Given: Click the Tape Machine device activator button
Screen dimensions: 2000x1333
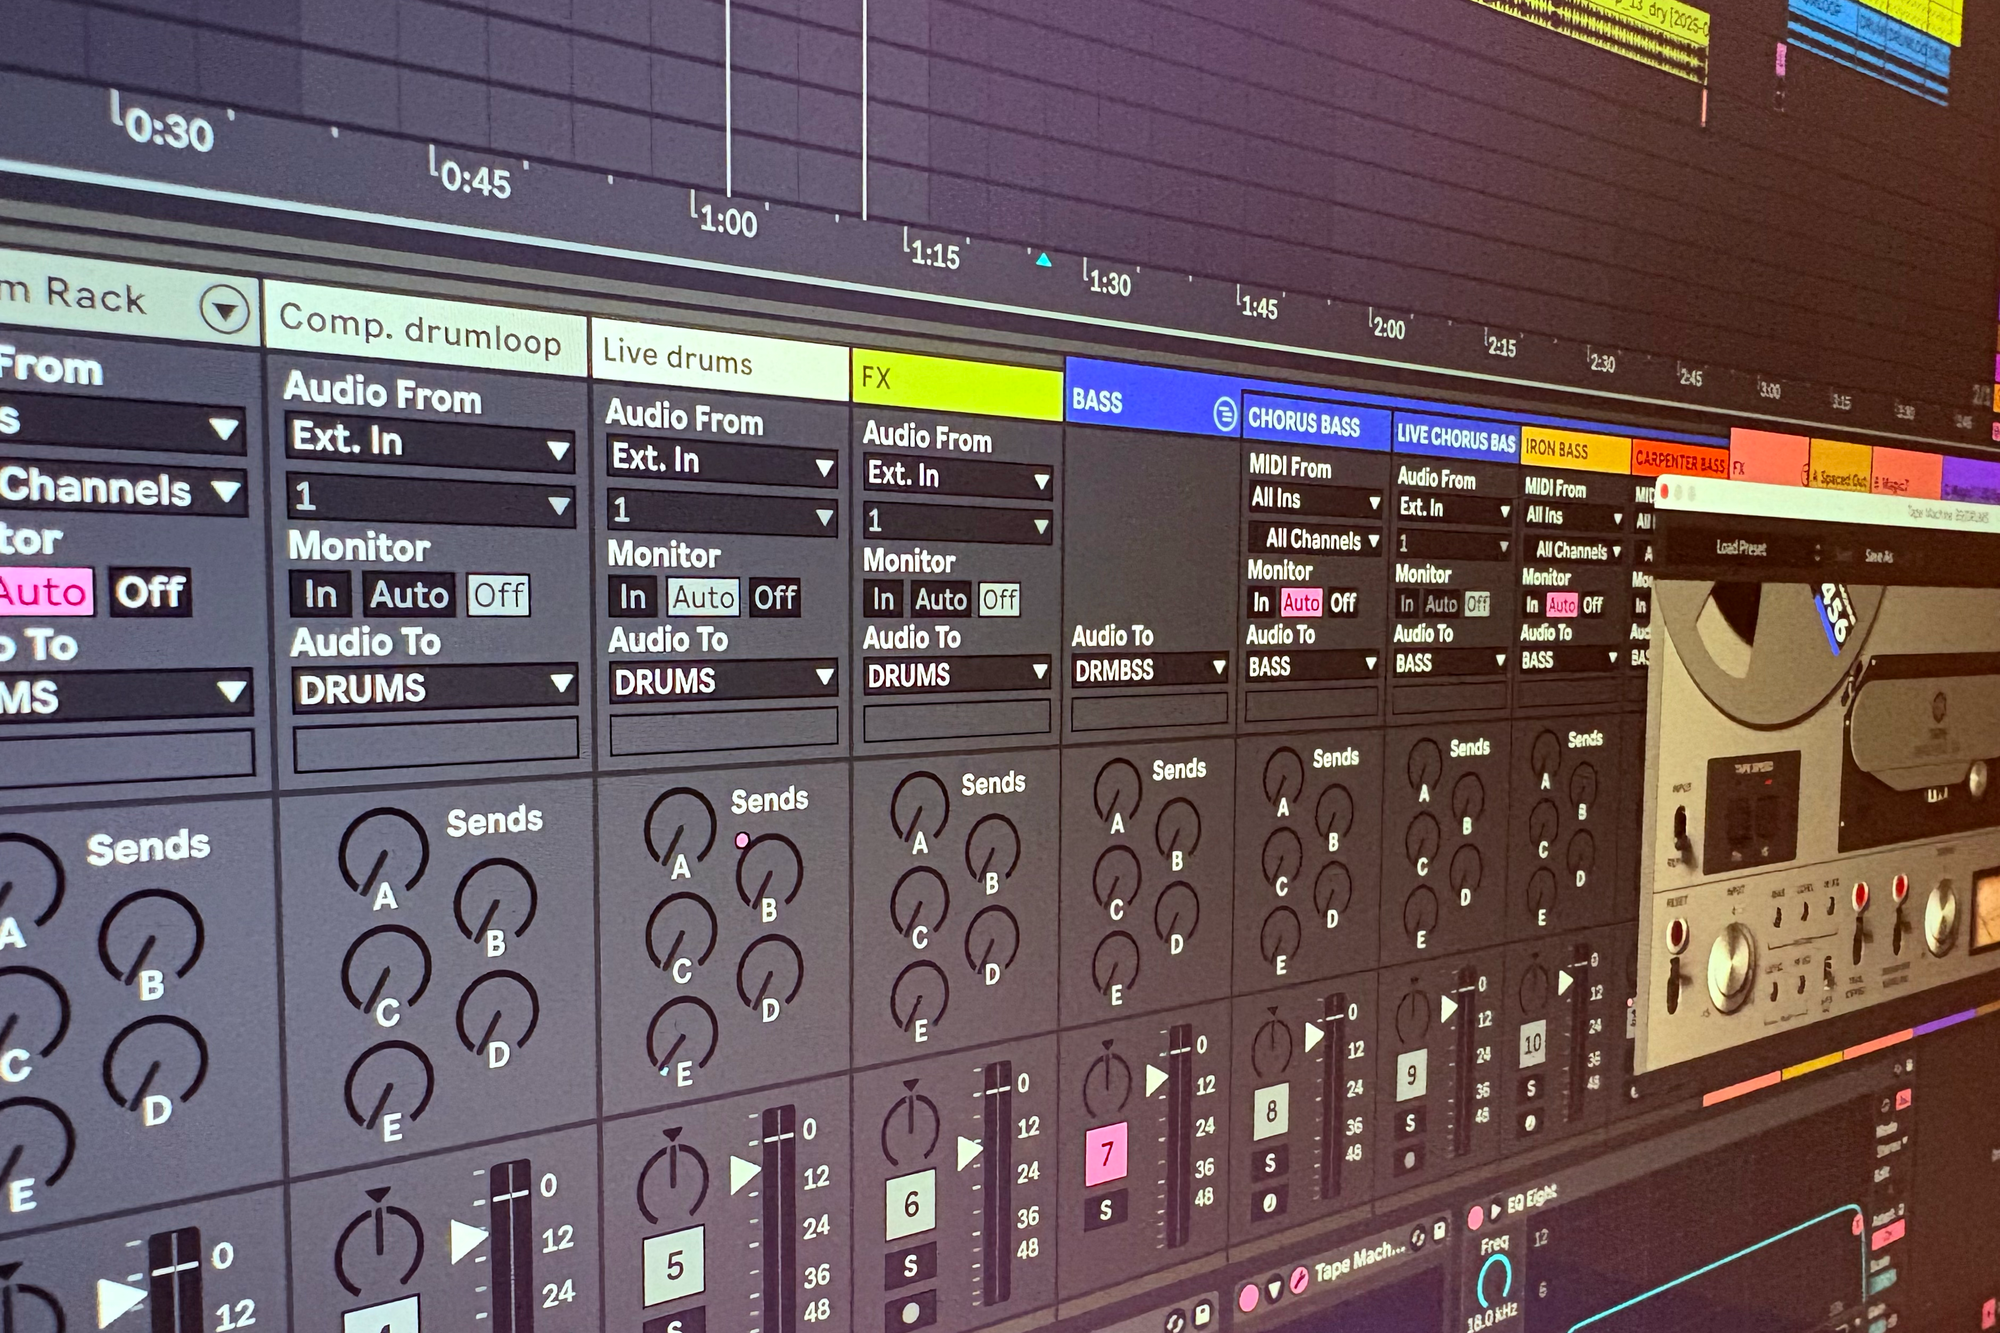Looking at the screenshot, I should pos(1249,1297).
